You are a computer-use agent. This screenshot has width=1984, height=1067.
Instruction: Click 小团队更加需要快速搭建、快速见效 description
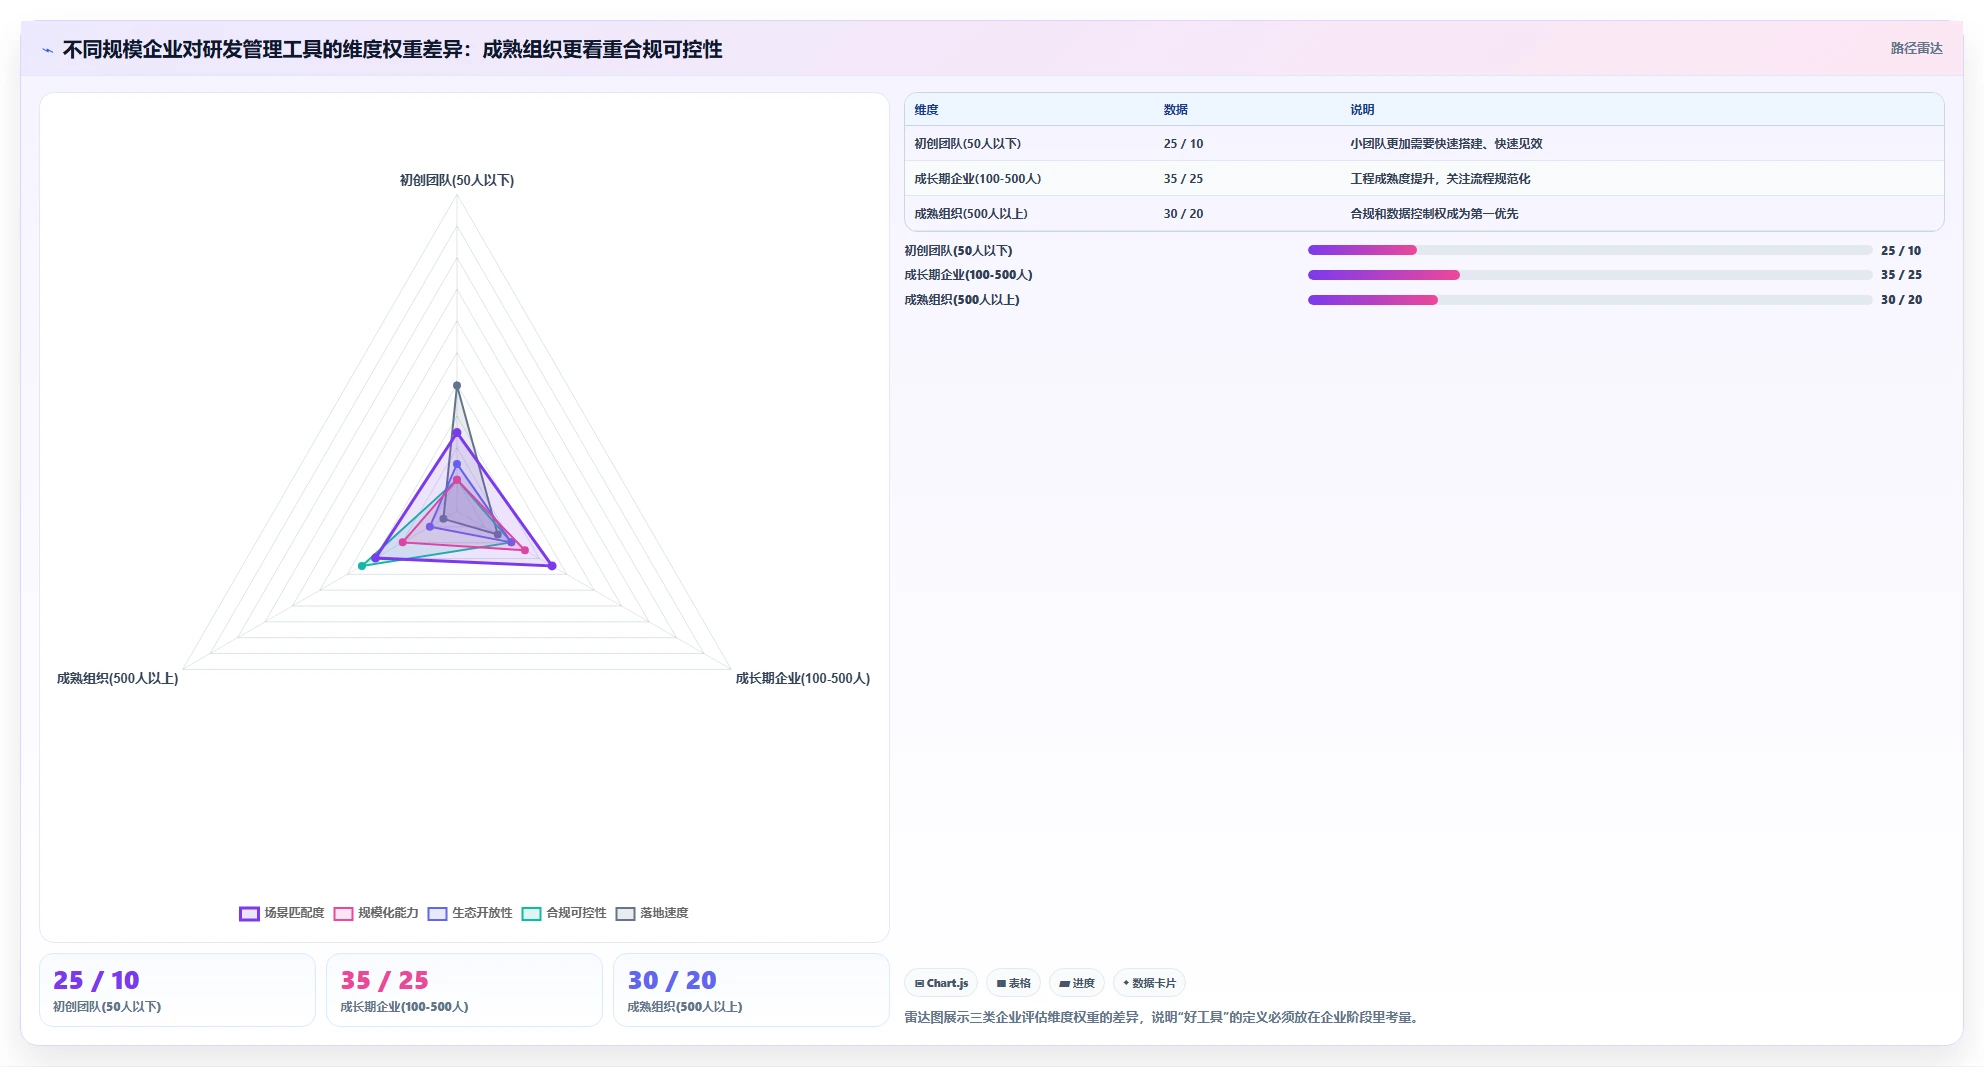pyautogui.click(x=1446, y=144)
